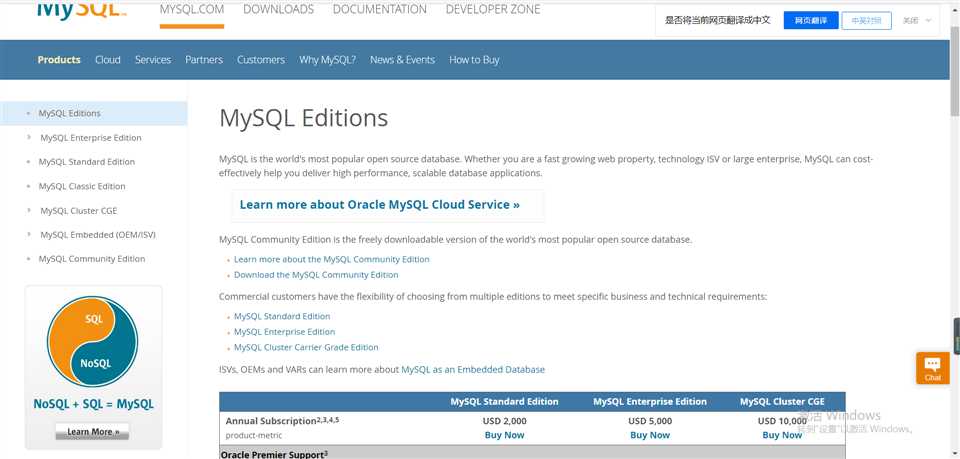
Task: Click the MySQL Cluster CGE column header
Action: pyautogui.click(x=782, y=401)
